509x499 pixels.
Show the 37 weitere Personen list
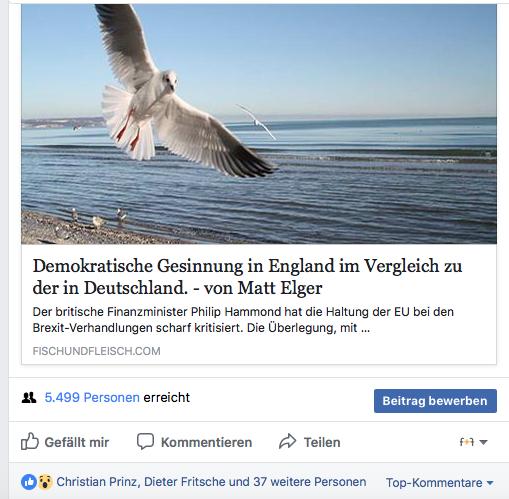[x=309, y=482]
